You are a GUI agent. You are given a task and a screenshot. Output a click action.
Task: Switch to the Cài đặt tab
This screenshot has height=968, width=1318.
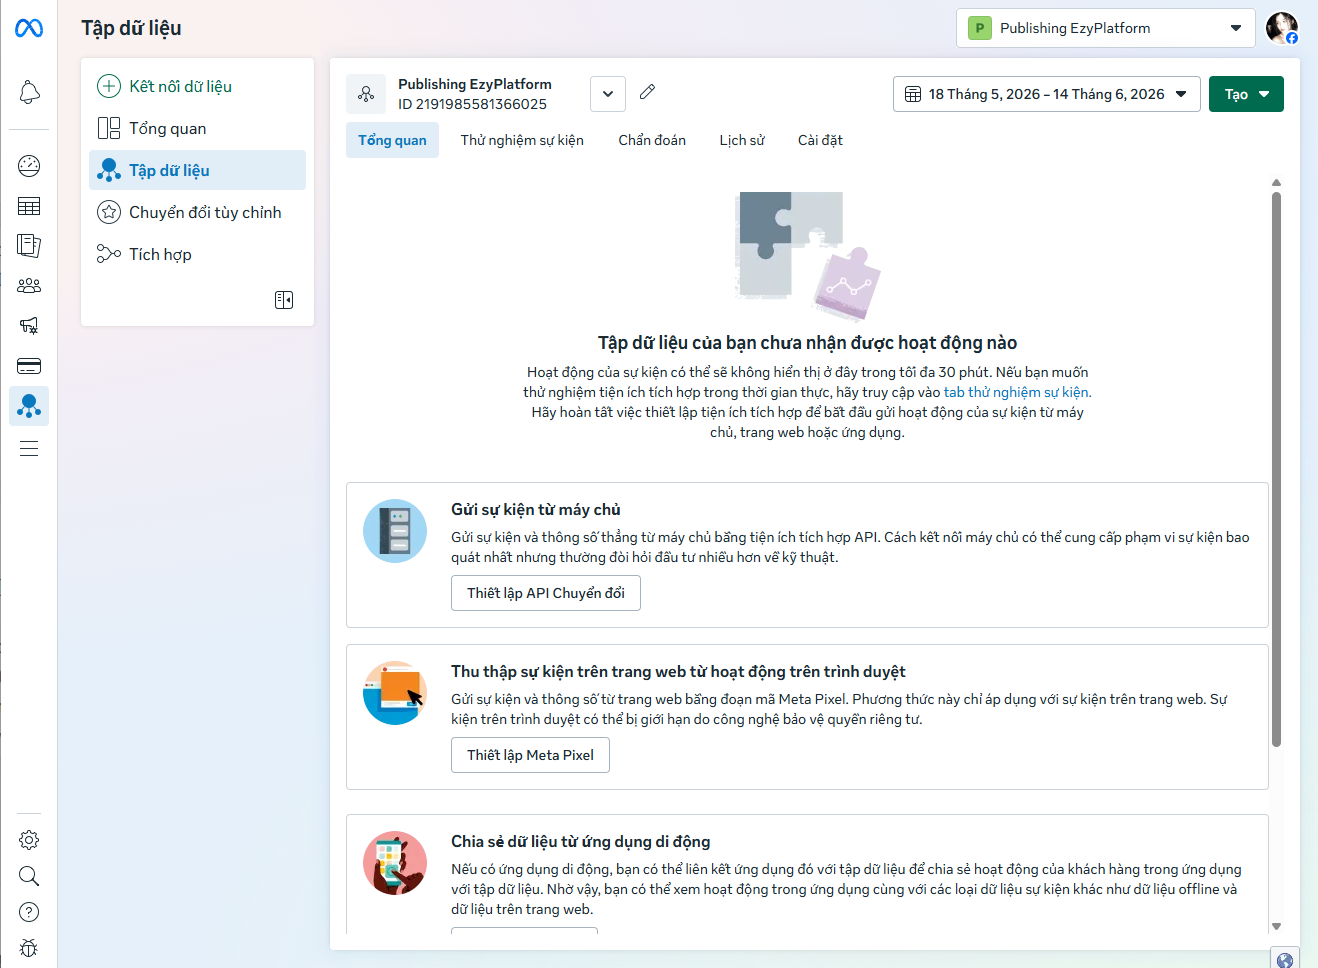(820, 140)
